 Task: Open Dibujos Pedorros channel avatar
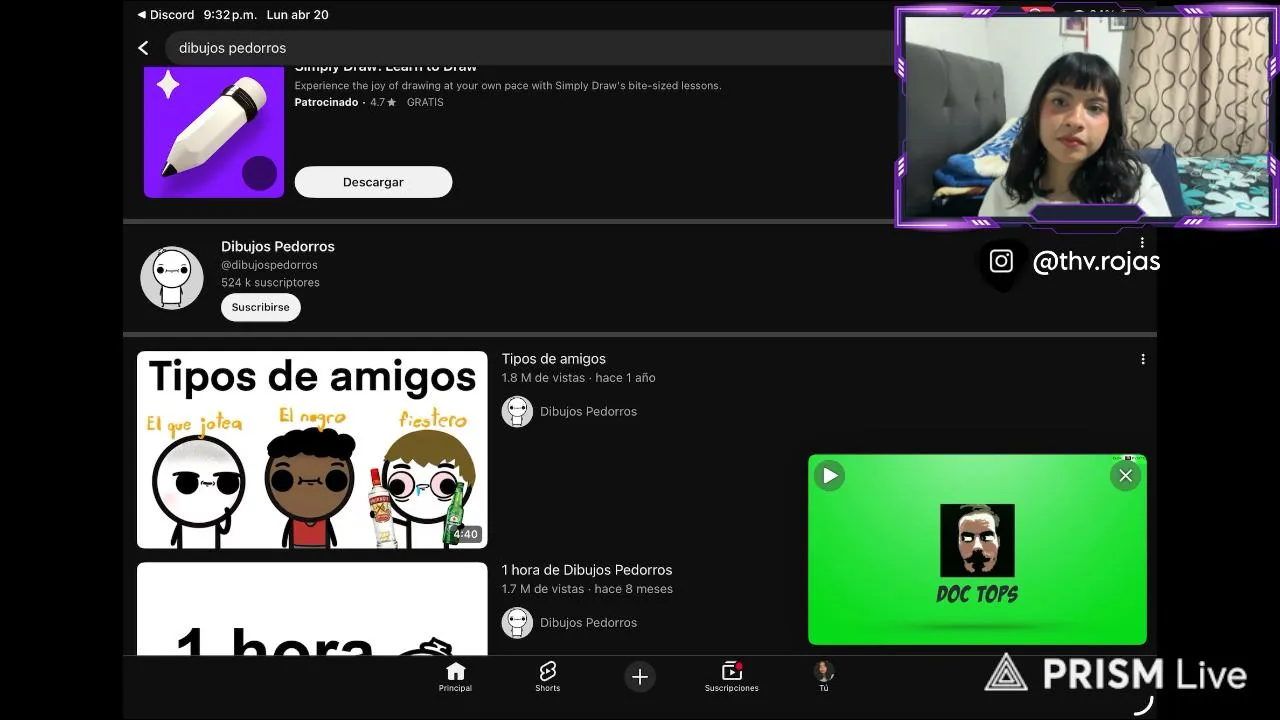172,278
